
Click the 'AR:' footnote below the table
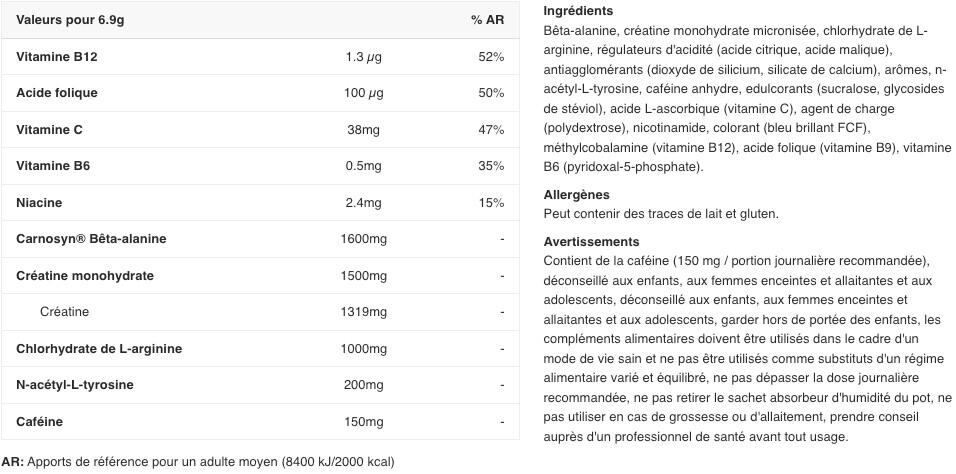[x=13, y=462]
